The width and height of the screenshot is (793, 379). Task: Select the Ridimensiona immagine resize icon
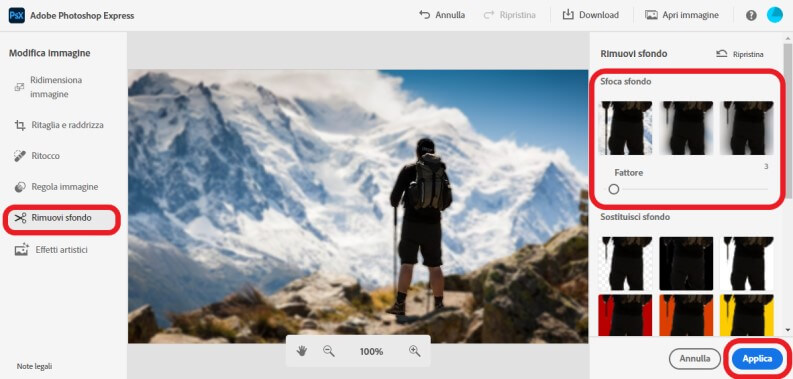point(19,87)
